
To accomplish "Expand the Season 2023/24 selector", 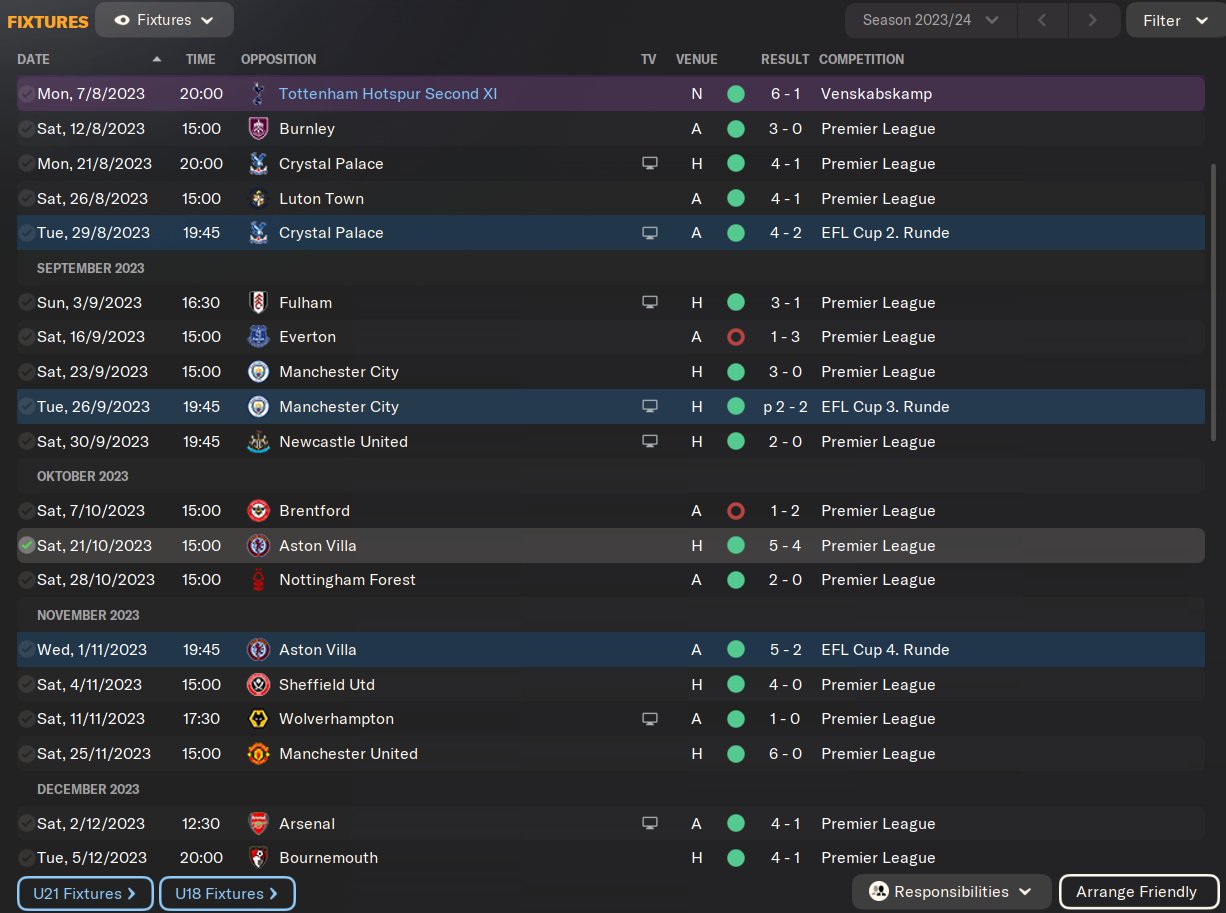I will [x=931, y=20].
